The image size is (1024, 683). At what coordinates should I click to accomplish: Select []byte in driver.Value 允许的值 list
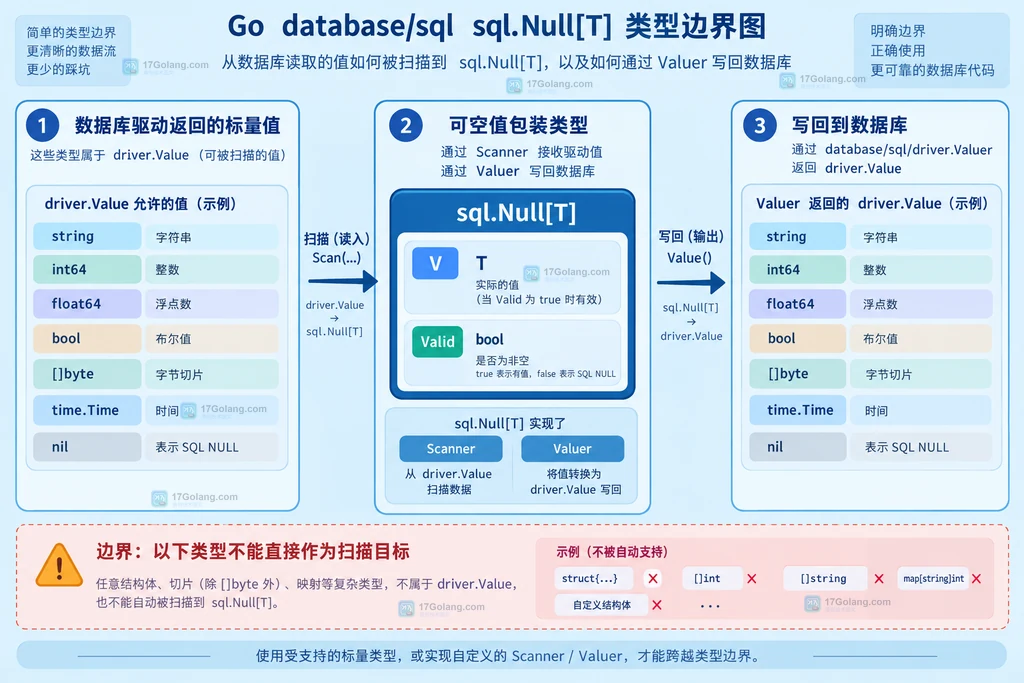click(88, 374)
